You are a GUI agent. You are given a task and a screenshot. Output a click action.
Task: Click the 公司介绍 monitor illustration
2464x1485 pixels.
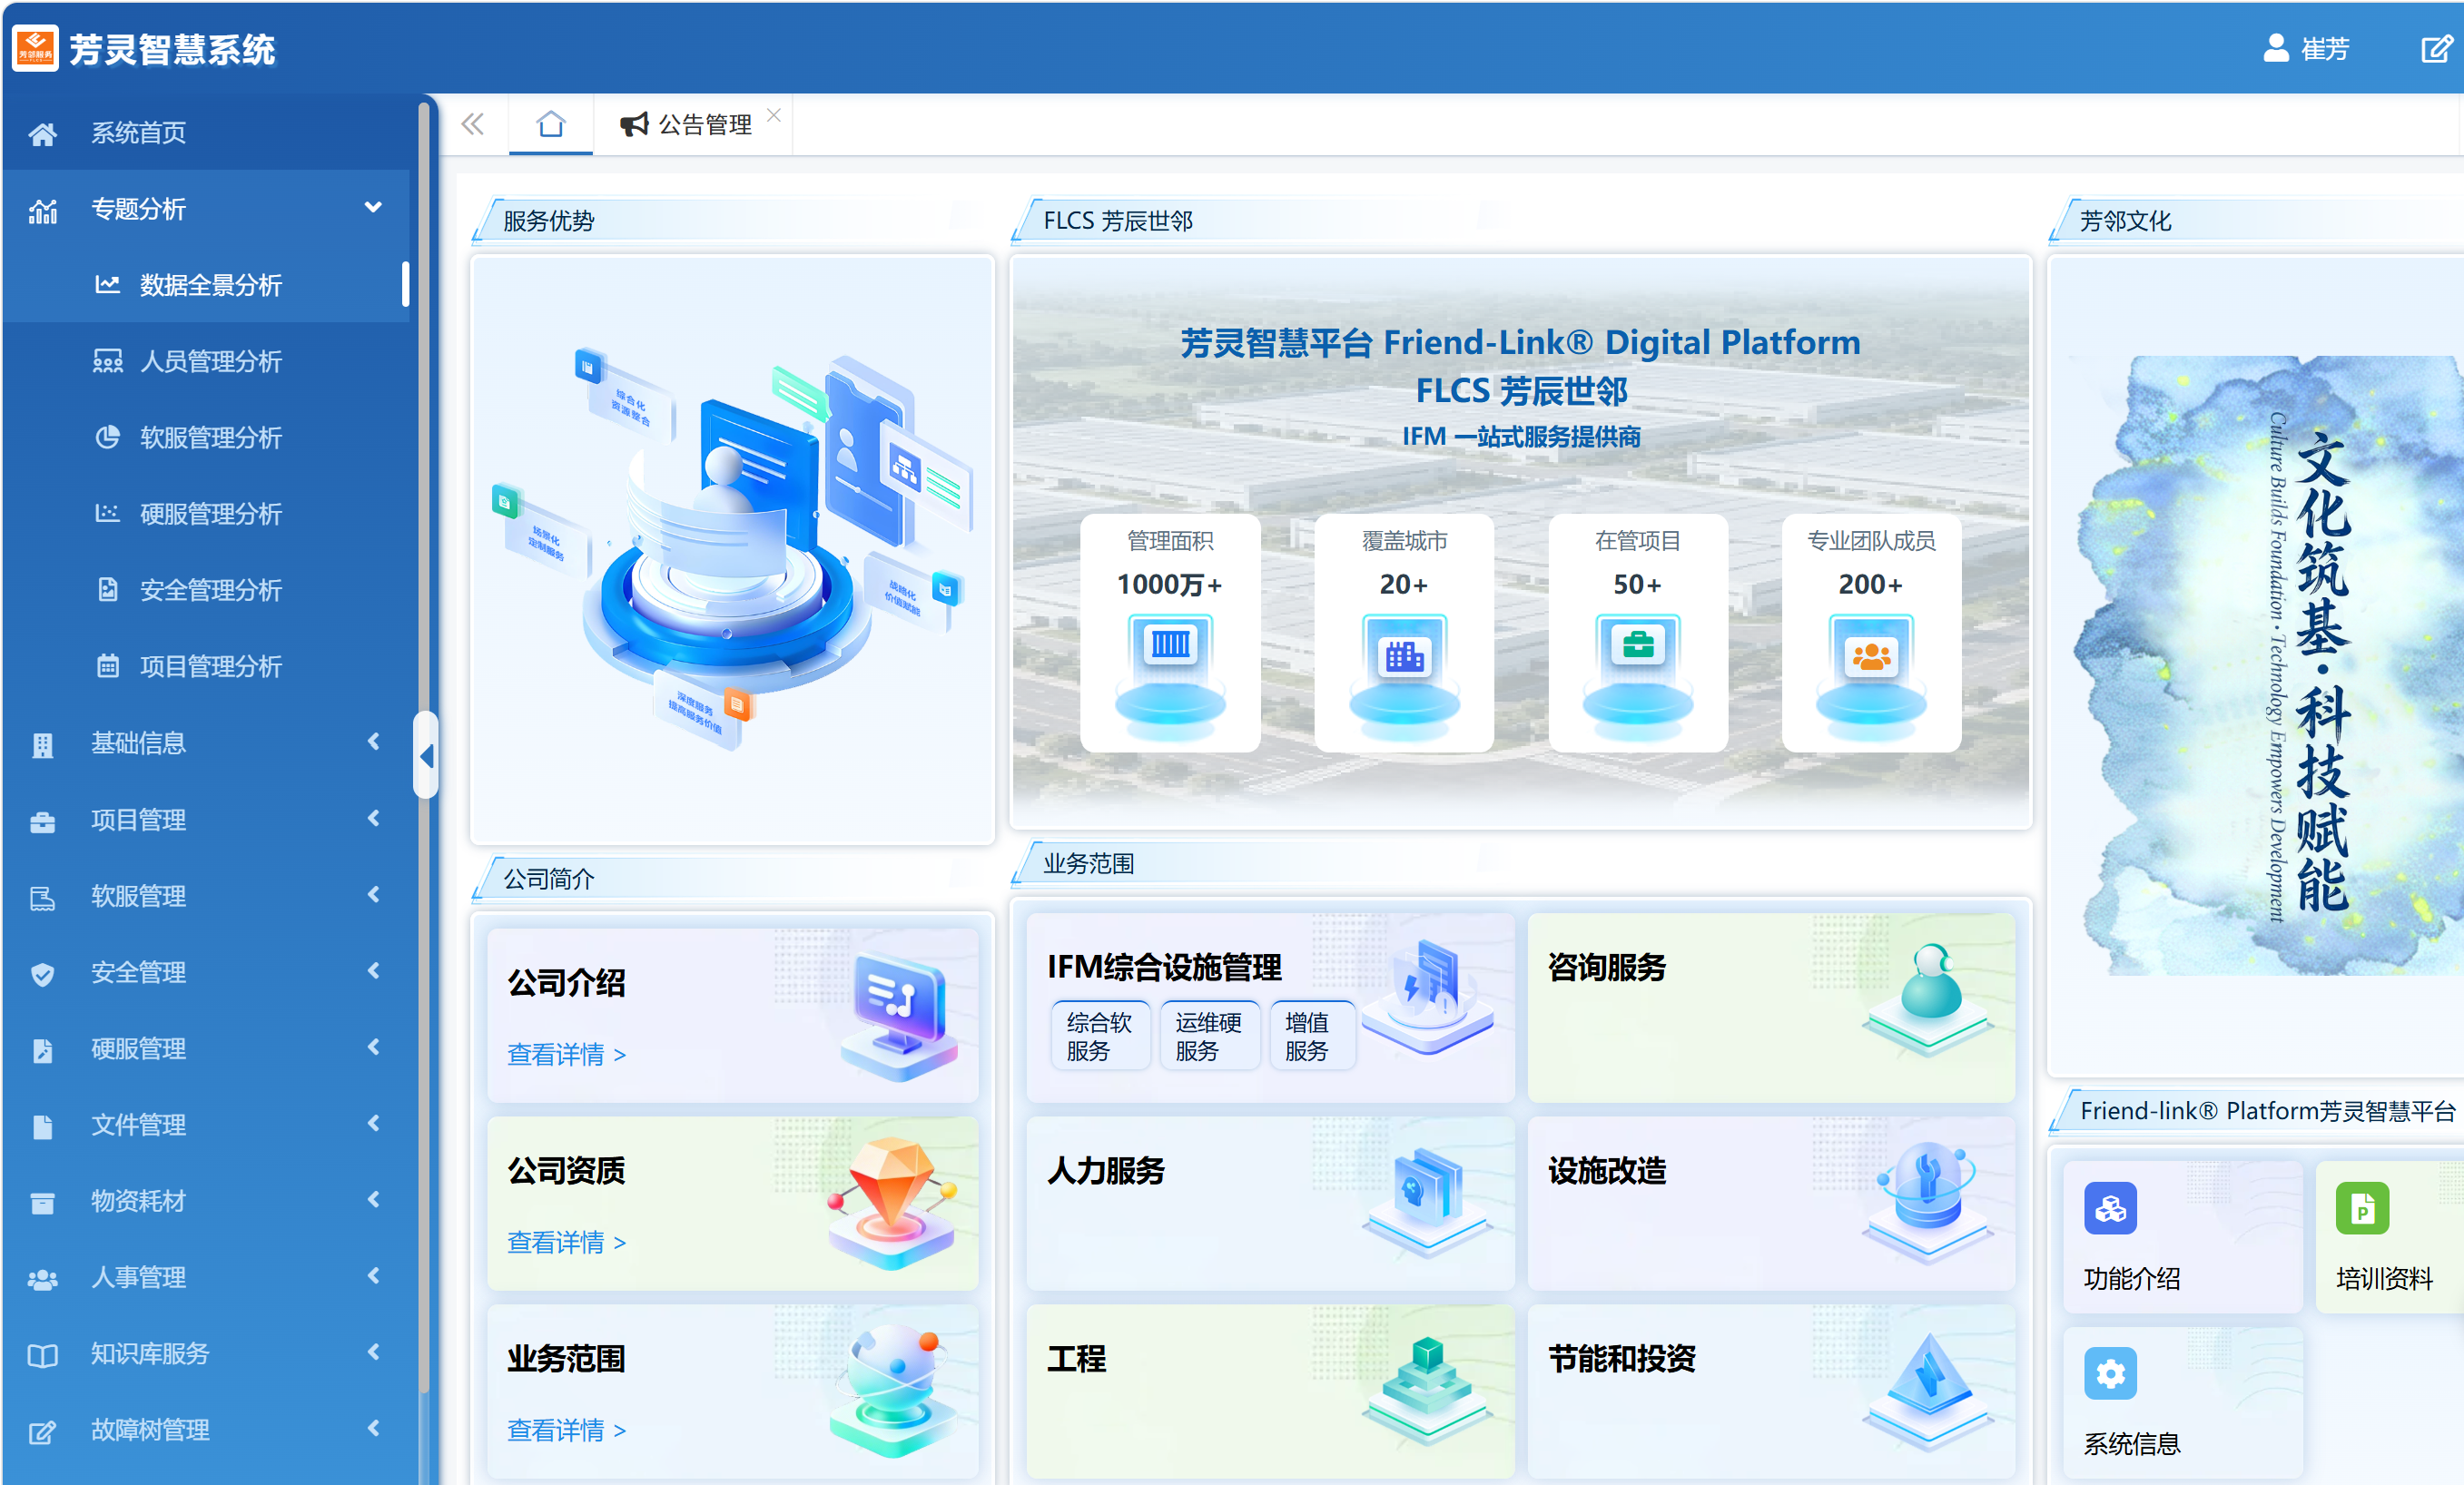coord(899,1015)
